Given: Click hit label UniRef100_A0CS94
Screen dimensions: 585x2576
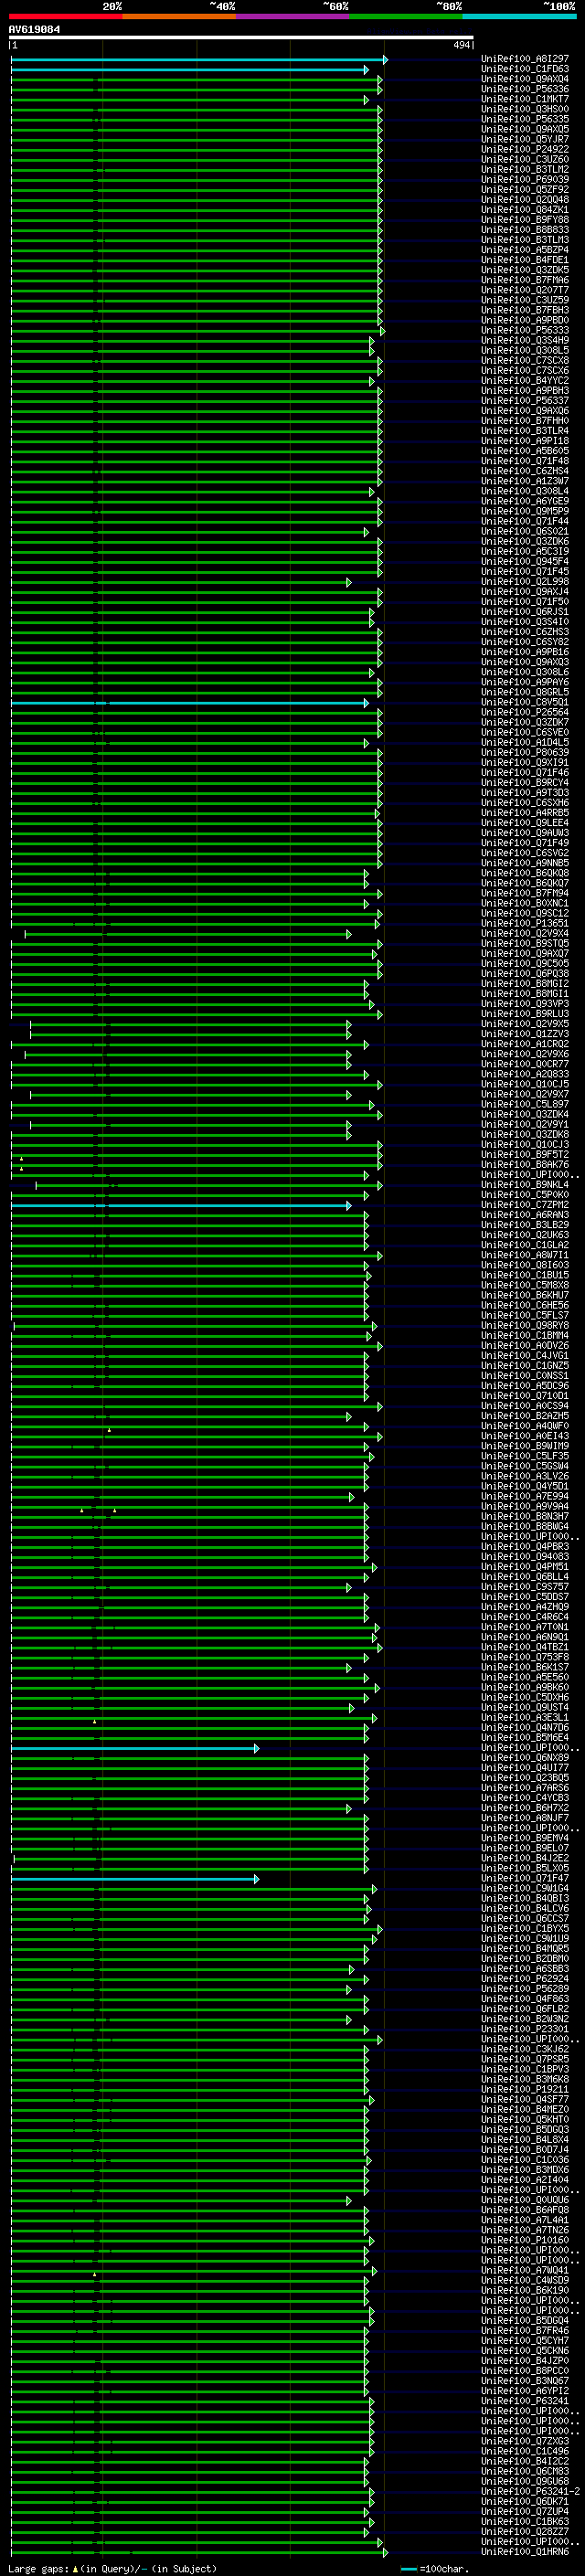Looking at the screenshot, I should coord(525,1406).
